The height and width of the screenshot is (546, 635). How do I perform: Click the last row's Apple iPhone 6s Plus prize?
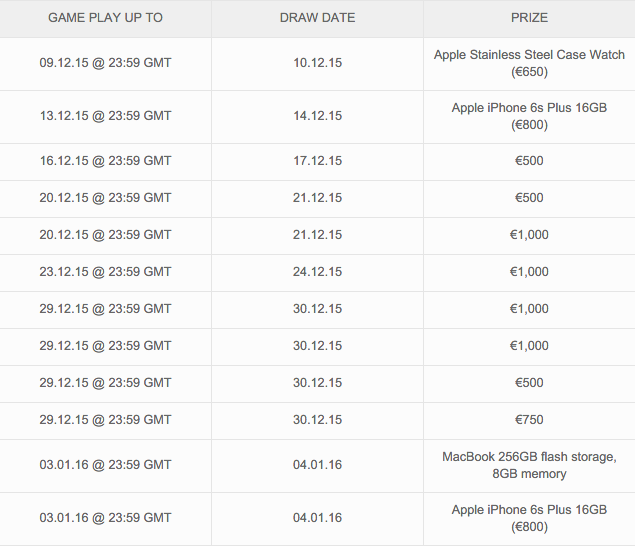pos(529,518)
